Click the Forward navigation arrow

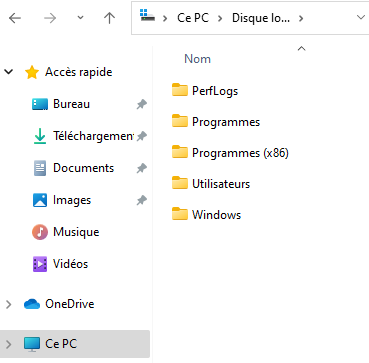[x=50, y=18]
